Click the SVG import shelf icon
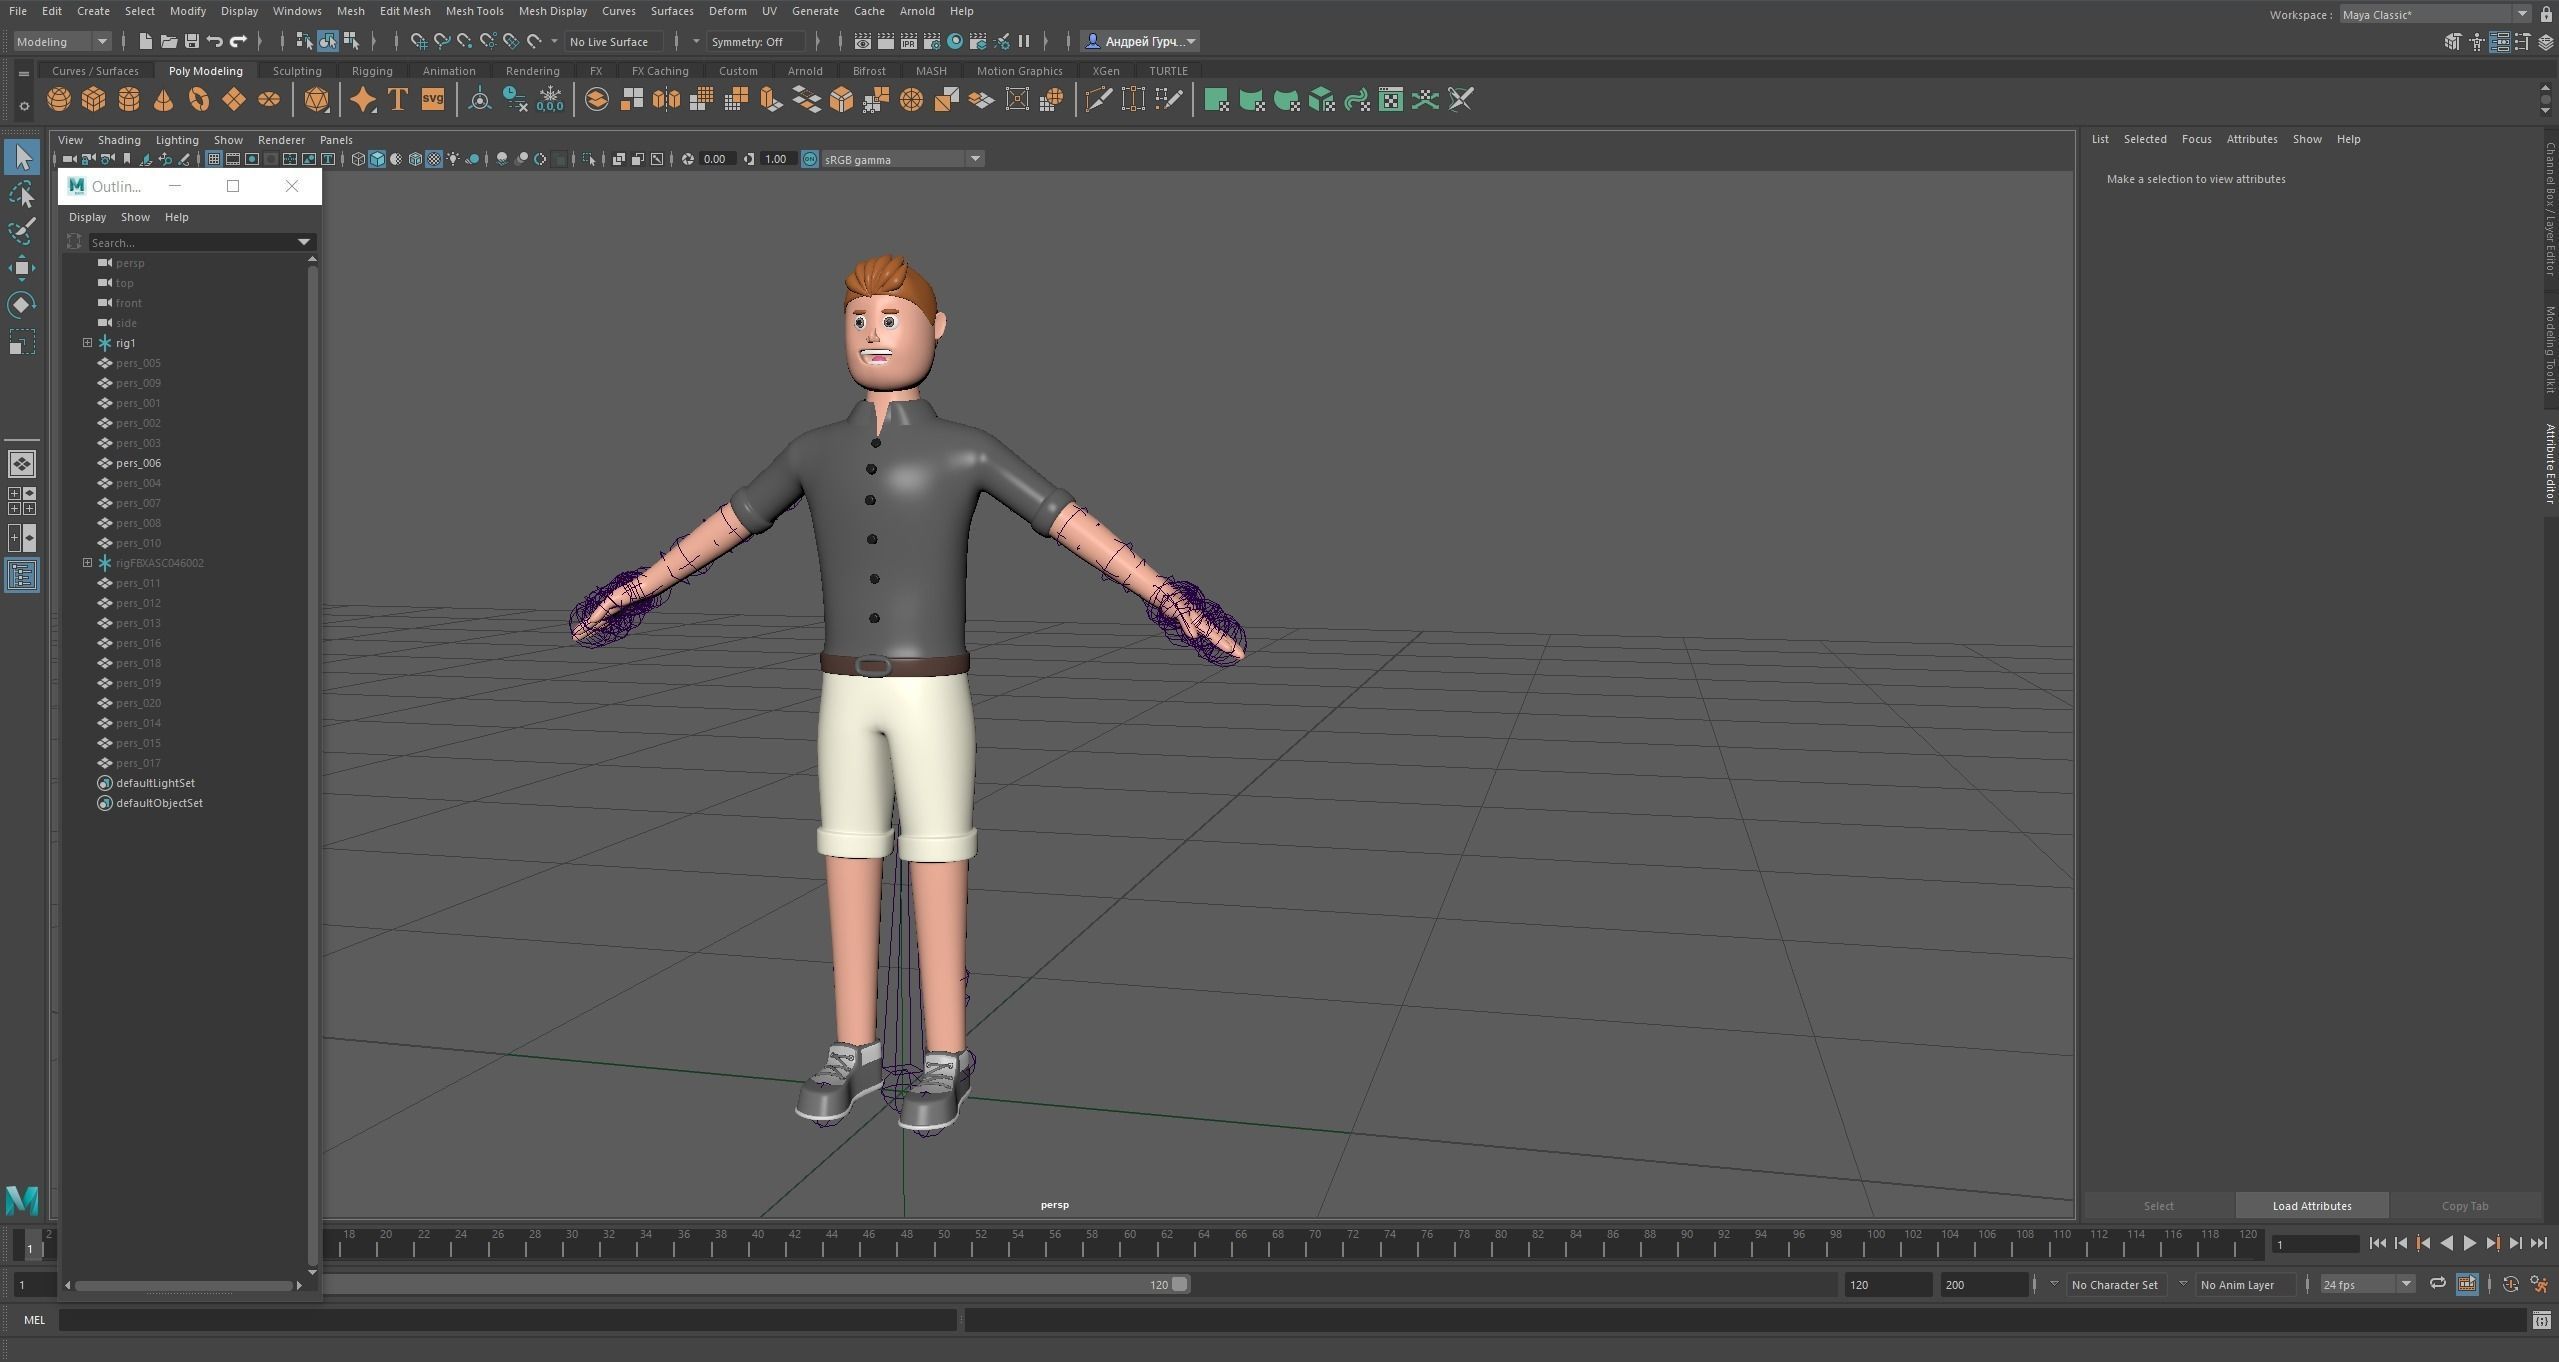 432,100
